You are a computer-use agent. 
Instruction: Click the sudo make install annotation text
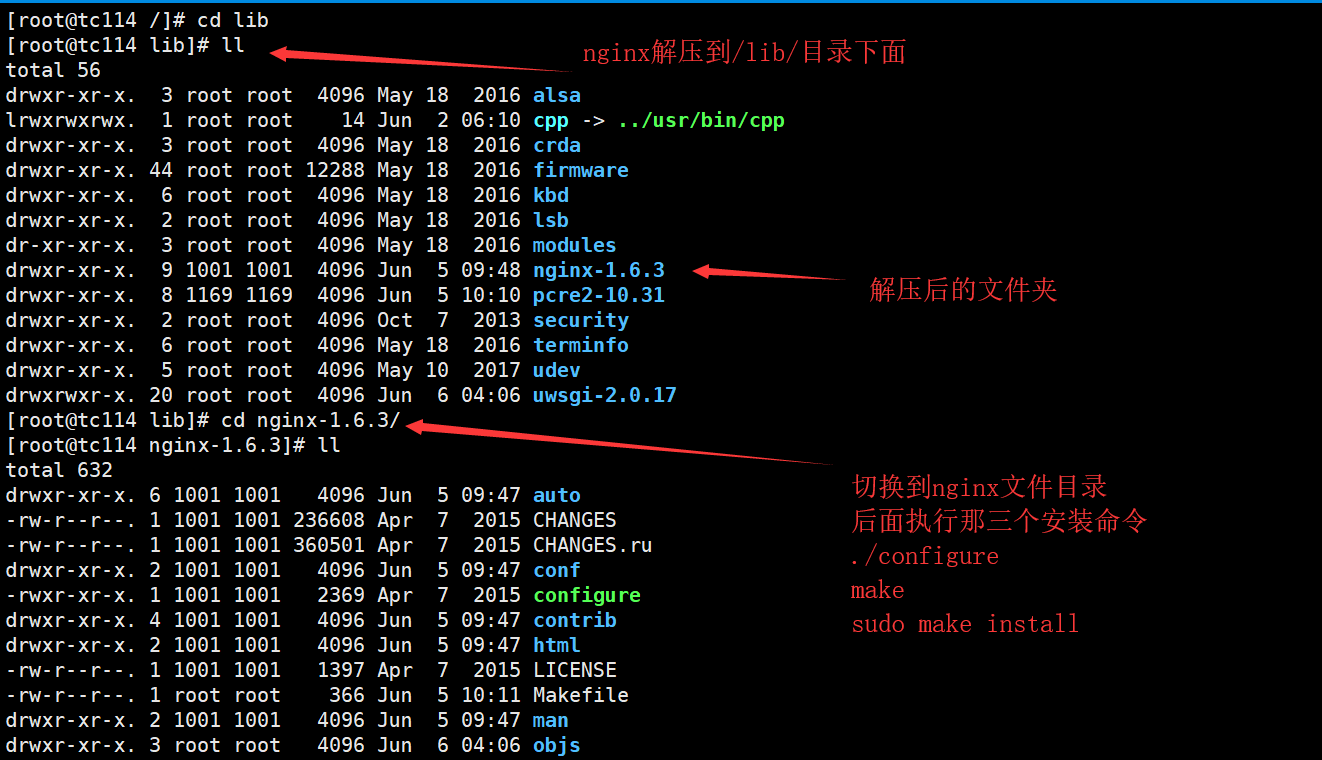[965, 623]
